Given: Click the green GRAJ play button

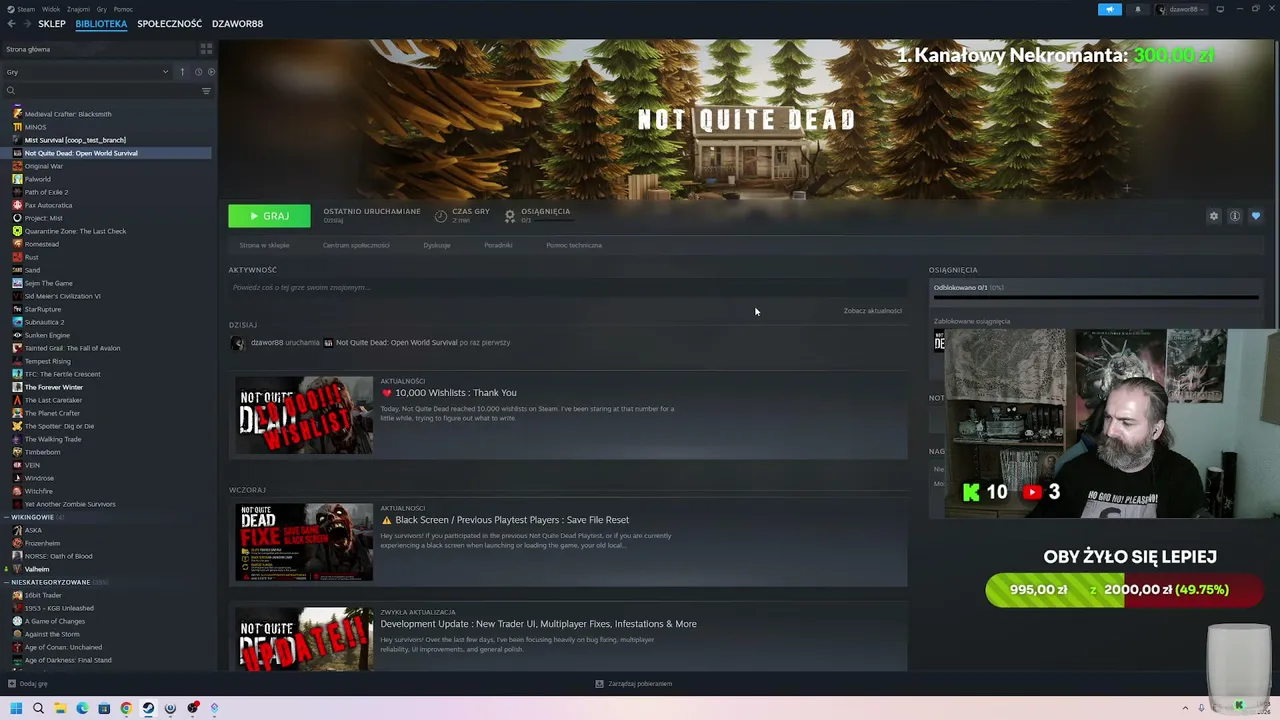Looking at the screenshot, I should tap(269, 216).
